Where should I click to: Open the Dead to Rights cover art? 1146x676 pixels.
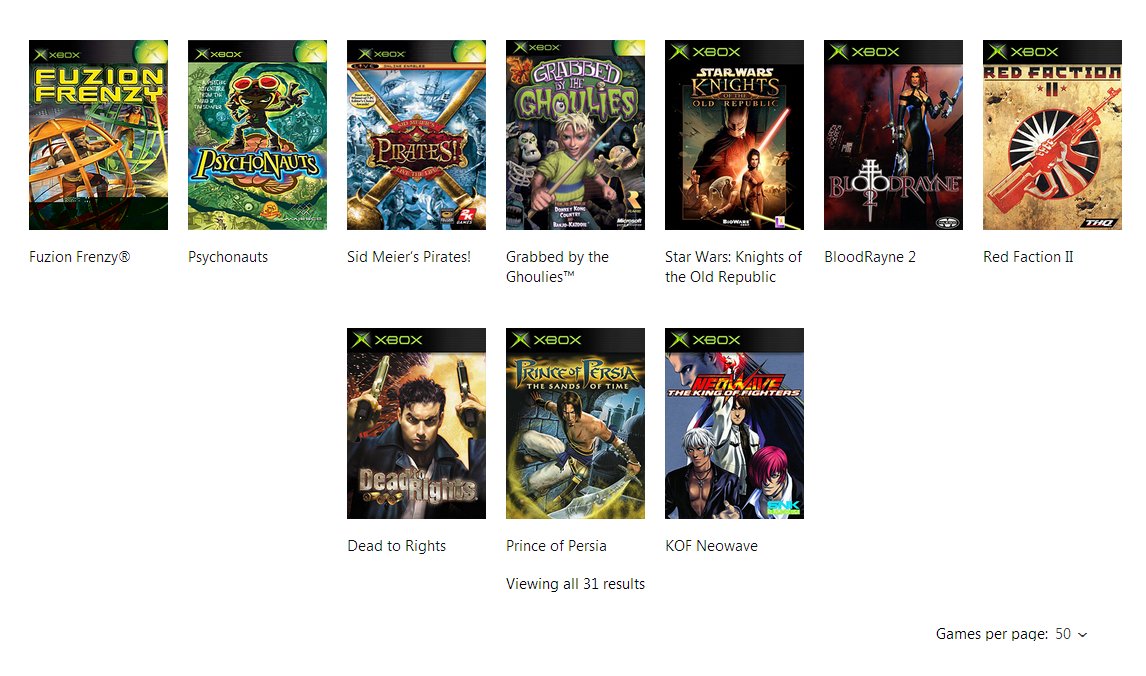point(417,424)
